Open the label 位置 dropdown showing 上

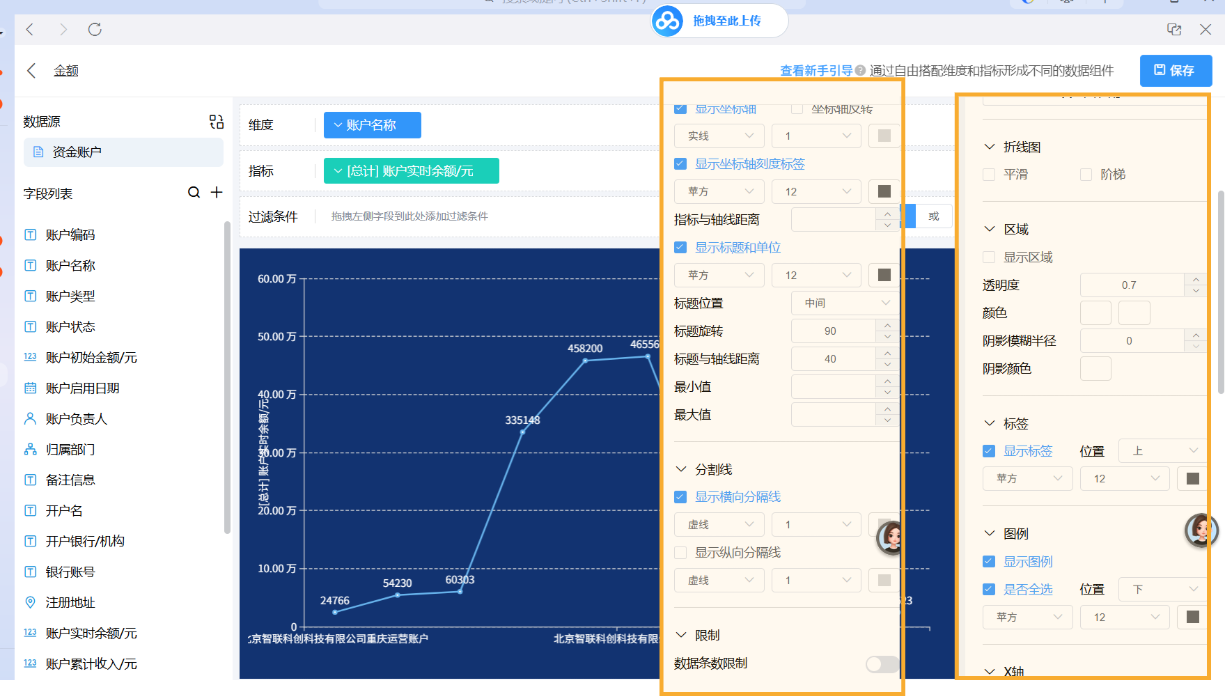1162,451
